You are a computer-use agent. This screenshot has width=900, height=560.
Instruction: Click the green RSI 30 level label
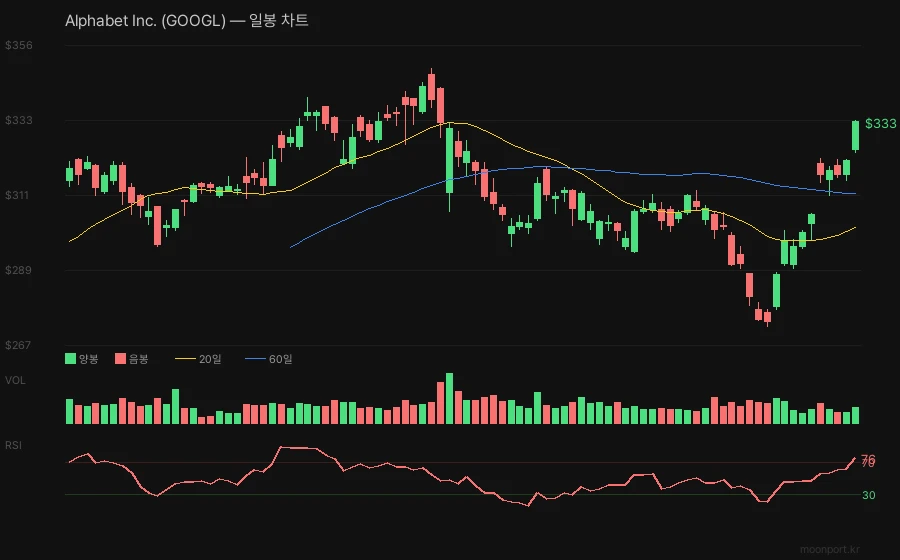[869, 495]
